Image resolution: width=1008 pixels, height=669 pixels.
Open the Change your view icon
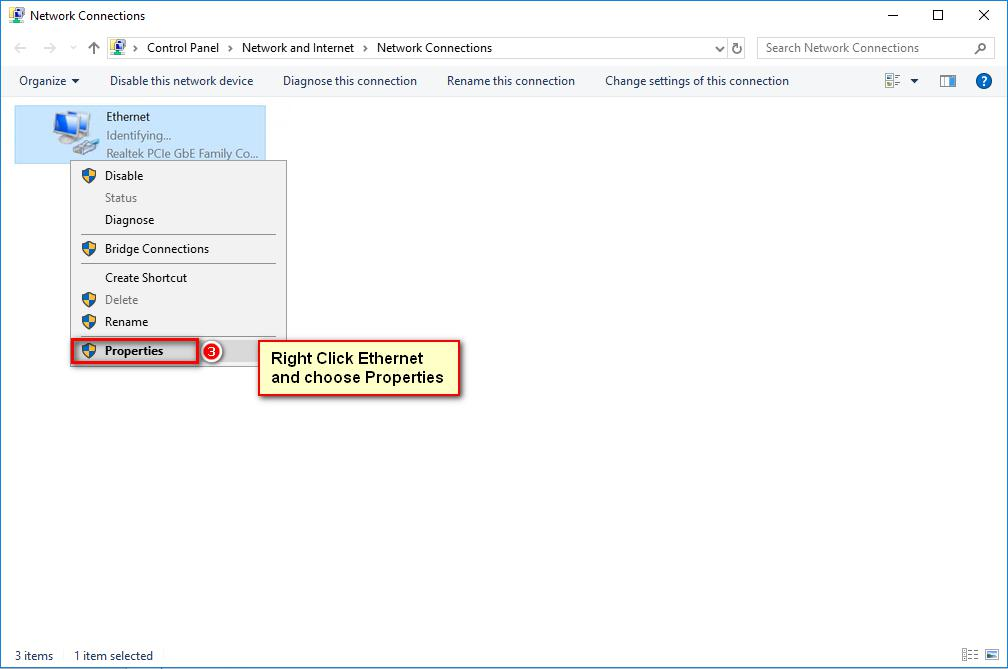click(x=892, y=81)
